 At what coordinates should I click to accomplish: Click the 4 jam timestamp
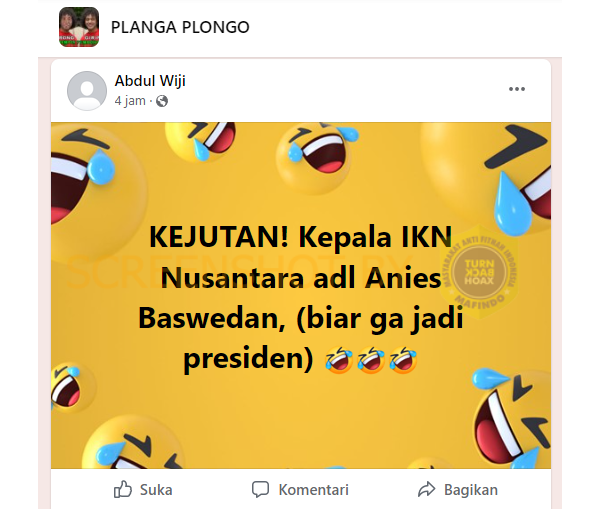(130, 101)
